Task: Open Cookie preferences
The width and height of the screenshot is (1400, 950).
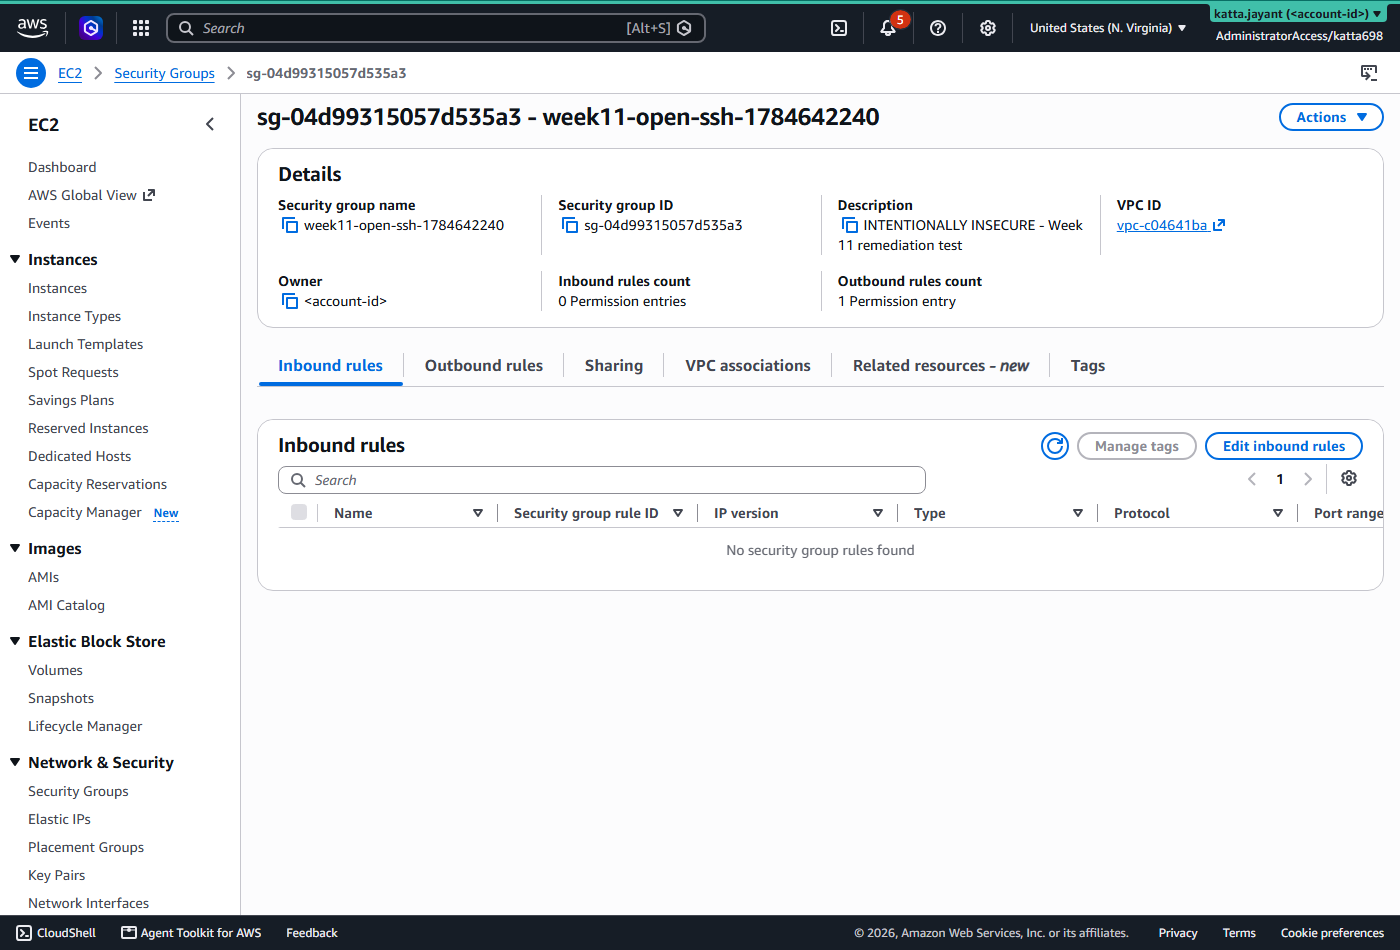Action: pyautogui.click(x=1332, y=933)
